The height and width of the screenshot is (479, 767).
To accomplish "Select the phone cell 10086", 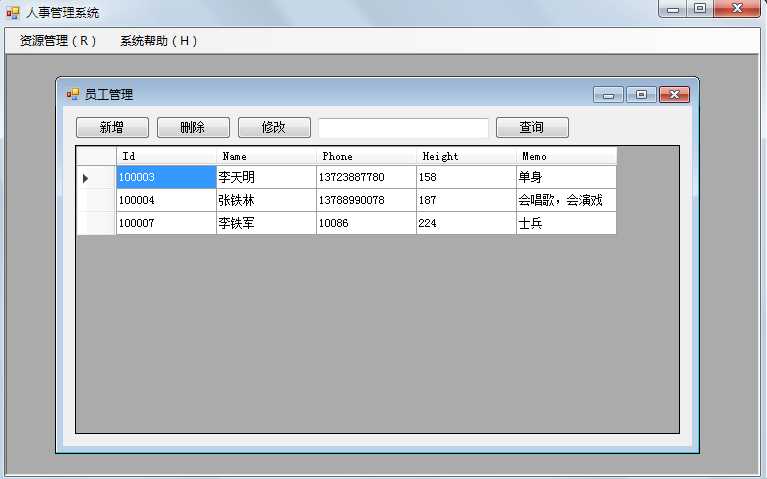I will (366, 223).
